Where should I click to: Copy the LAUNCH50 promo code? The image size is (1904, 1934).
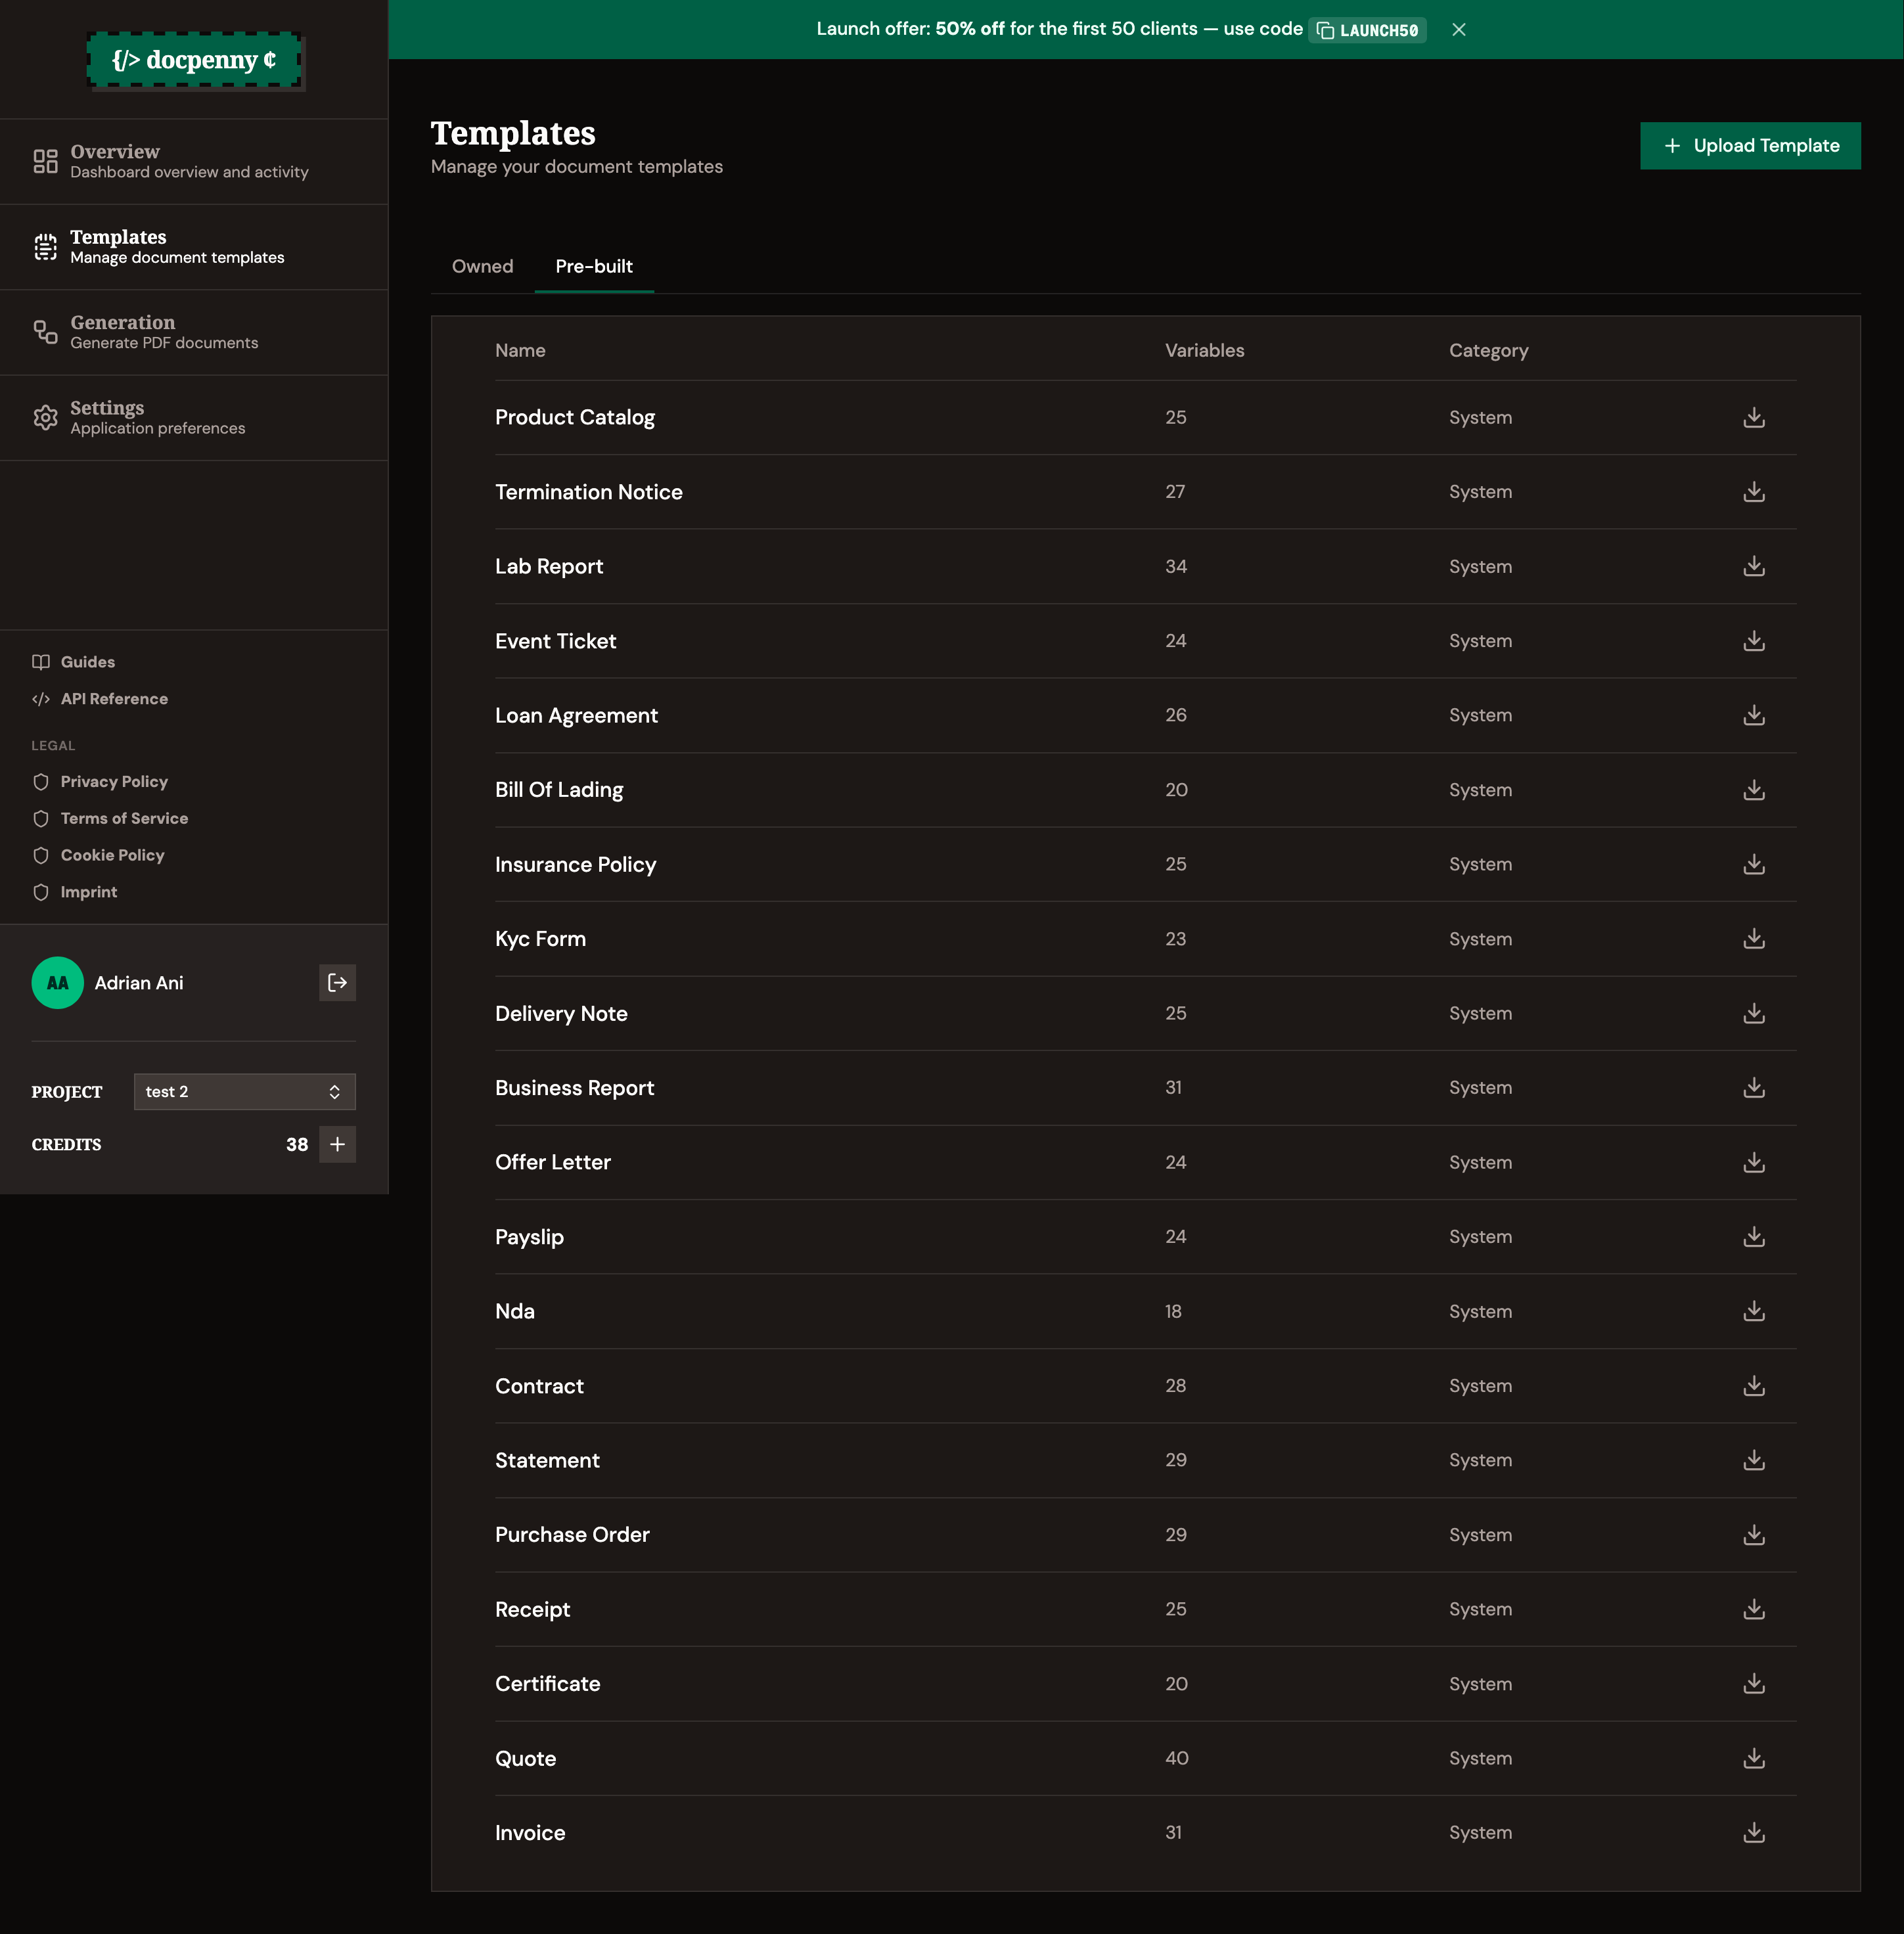click(1367, 30)
